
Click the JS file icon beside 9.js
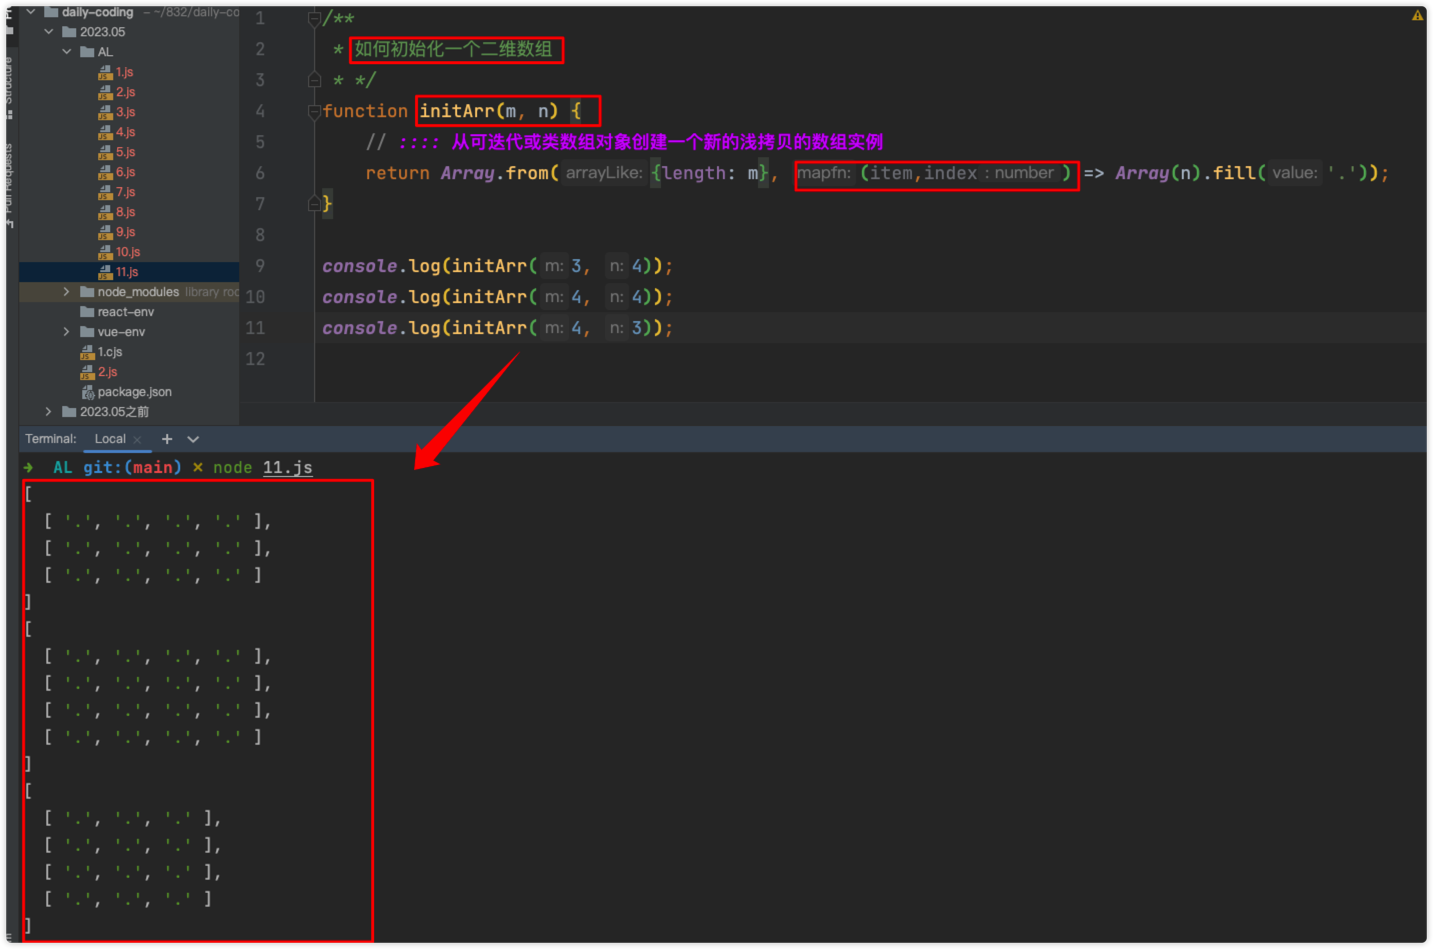(105, 232)
